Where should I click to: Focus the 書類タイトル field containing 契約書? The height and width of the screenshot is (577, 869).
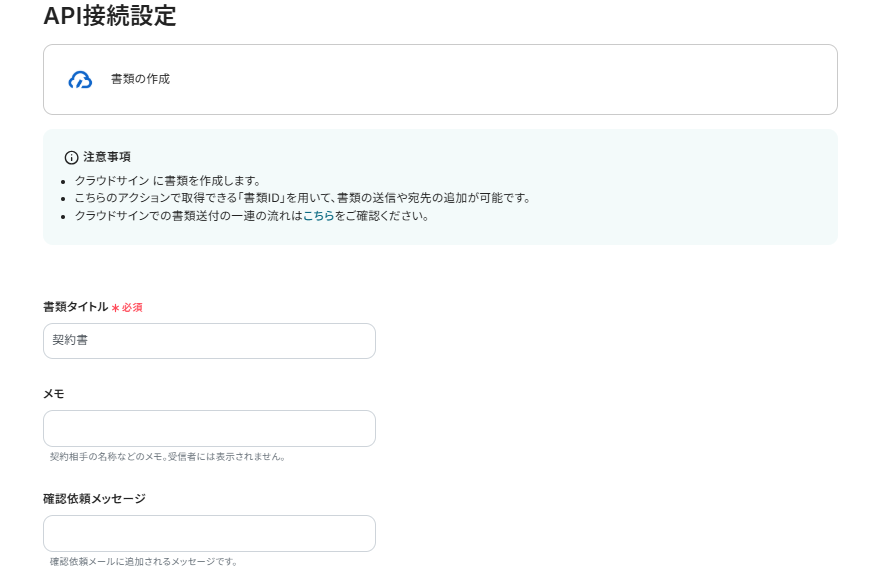pyautogui.click(x=209, y=341)
